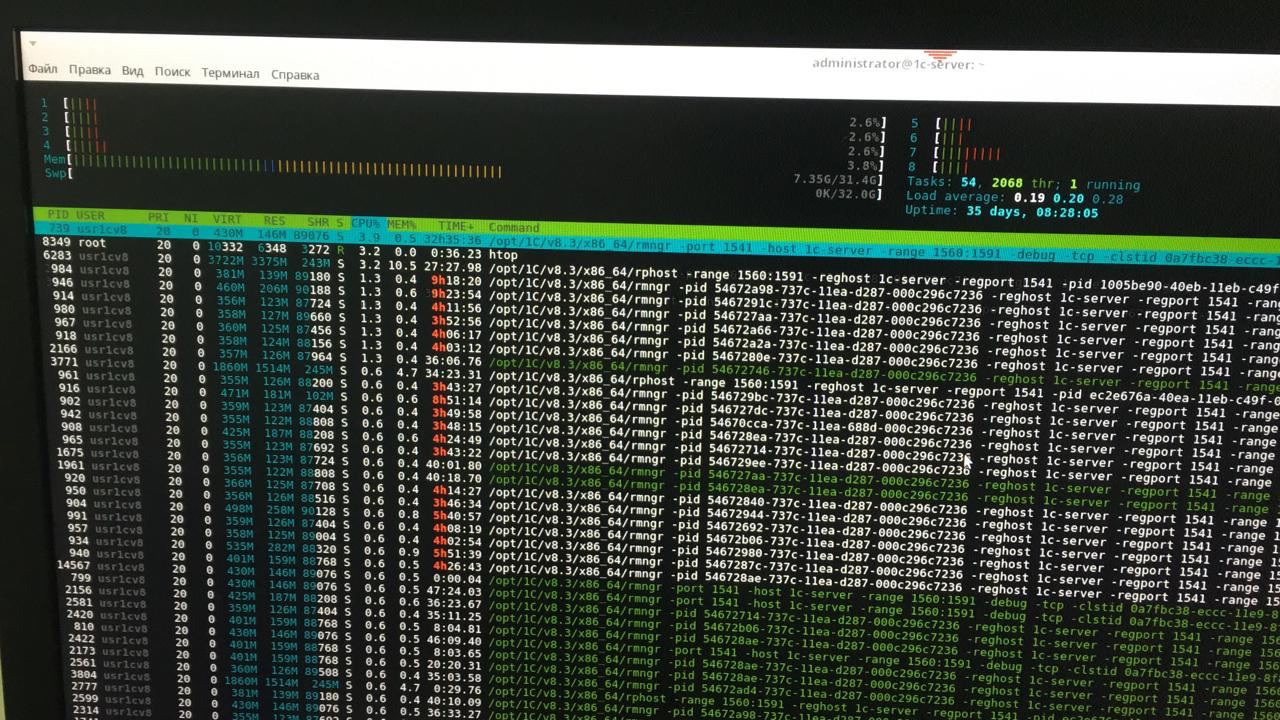Viewport: 1280px width, 720px height.
Task: Open the Поиск menu
Action: [x=173, y=73]
